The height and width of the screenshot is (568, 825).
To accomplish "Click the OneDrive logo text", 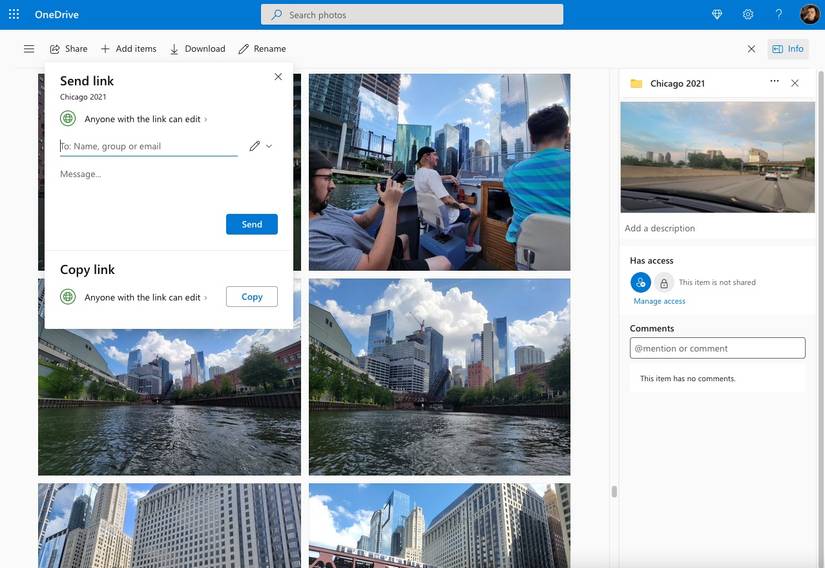I will click(x=56, y=15).
